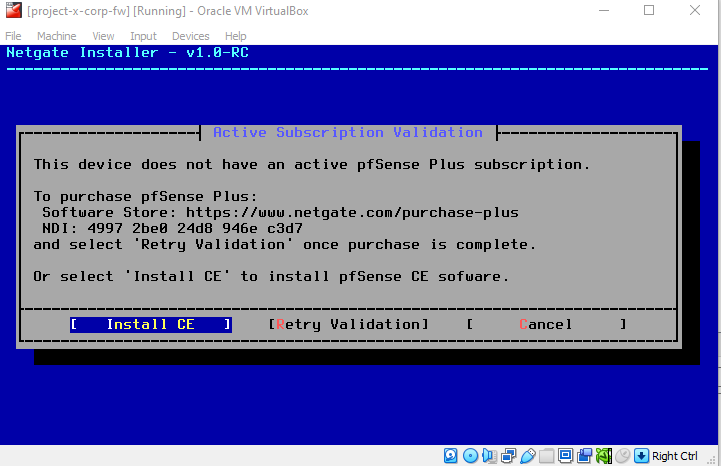Open the Input menu

click(x=143, y=36)
